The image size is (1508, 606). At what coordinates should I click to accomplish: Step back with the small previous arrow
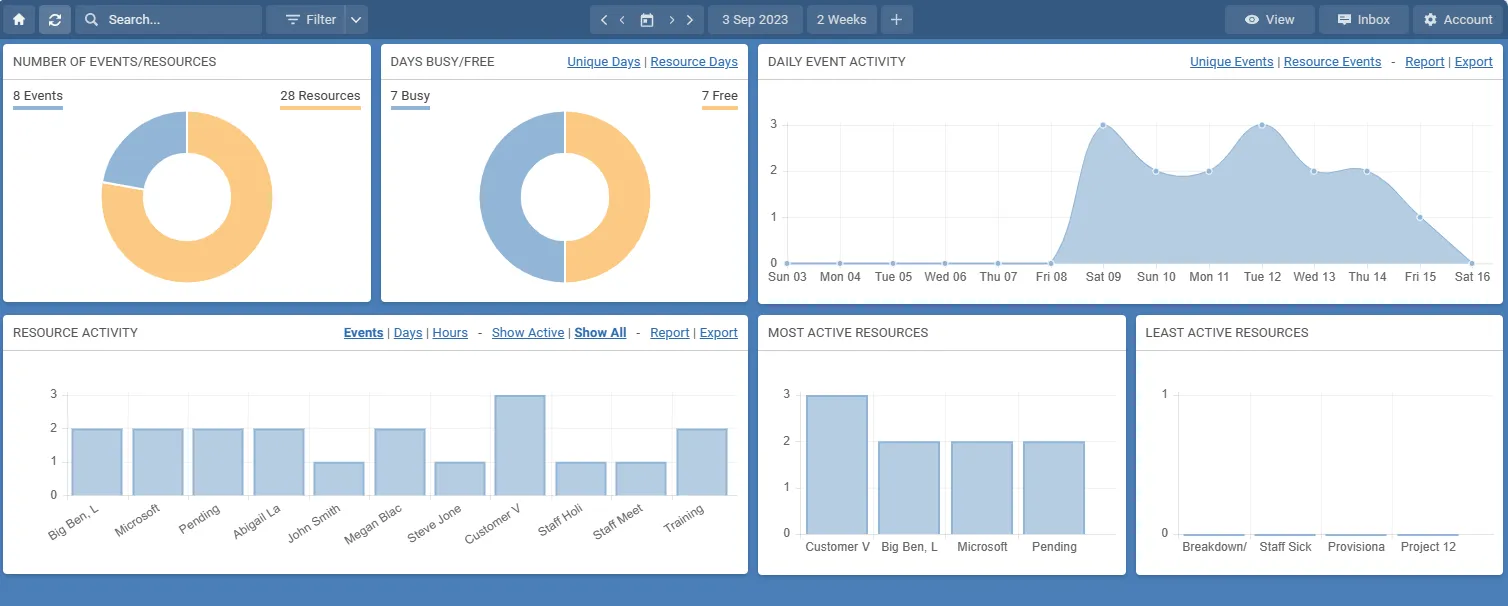pyautogui.click(x=622, y=20)
